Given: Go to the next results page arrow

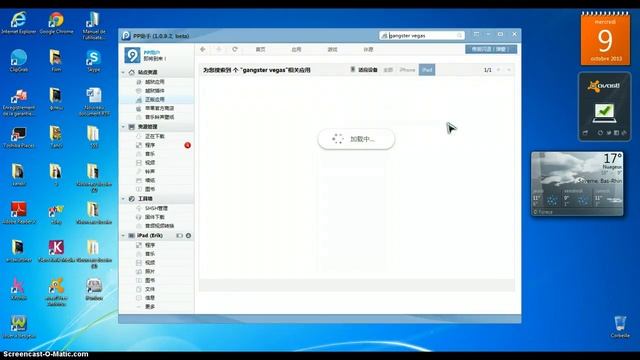Looking at the screenshot, I should (x=509, y=70).
